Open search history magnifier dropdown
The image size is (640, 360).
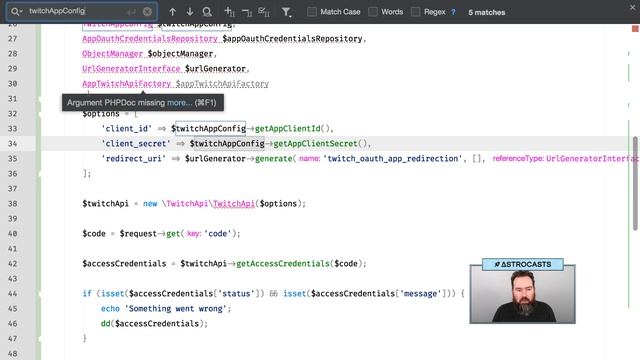pyautogui.click(x=16, y=11)
